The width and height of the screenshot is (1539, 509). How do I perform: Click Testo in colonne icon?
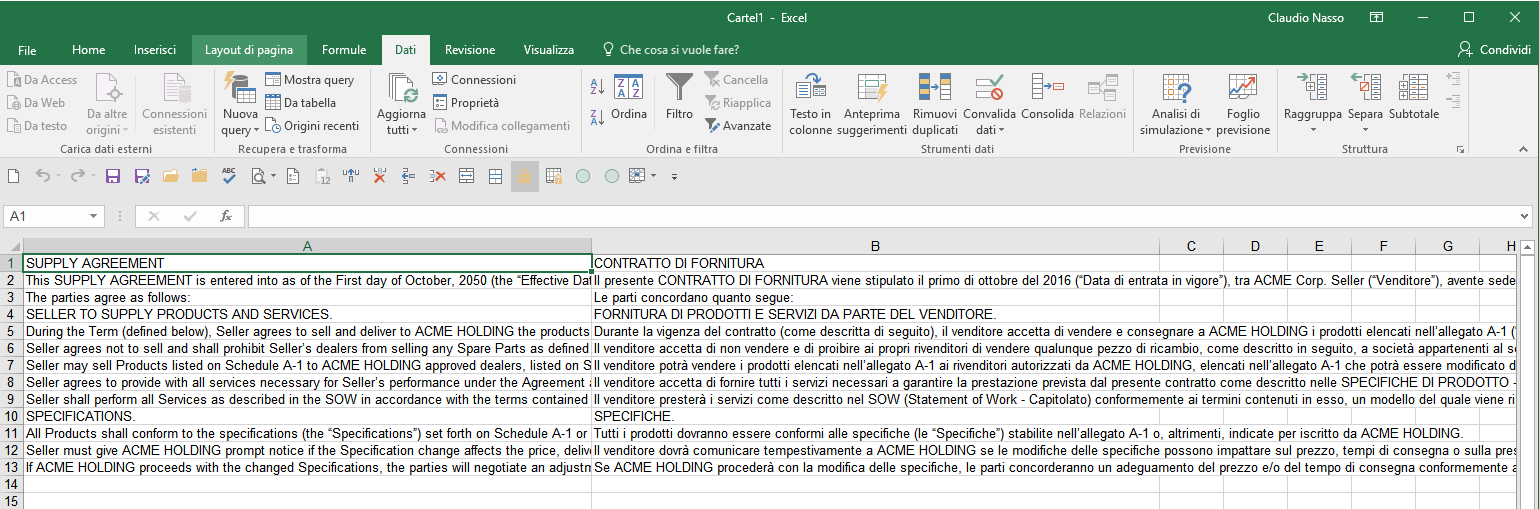click(810, 87)
